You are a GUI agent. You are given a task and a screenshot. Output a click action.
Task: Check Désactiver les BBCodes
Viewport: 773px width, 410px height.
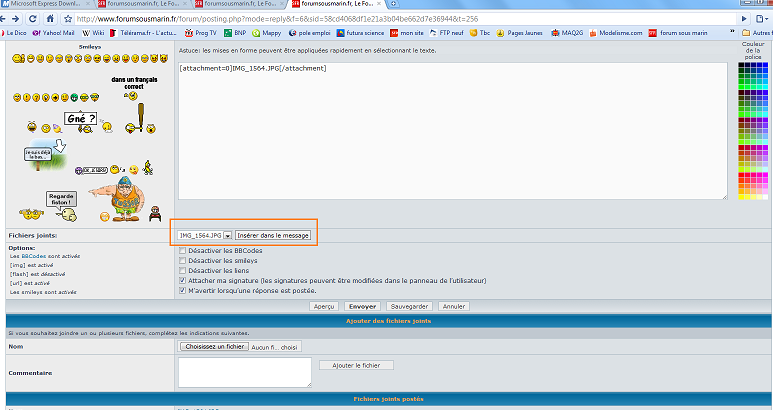click(181, 250)
